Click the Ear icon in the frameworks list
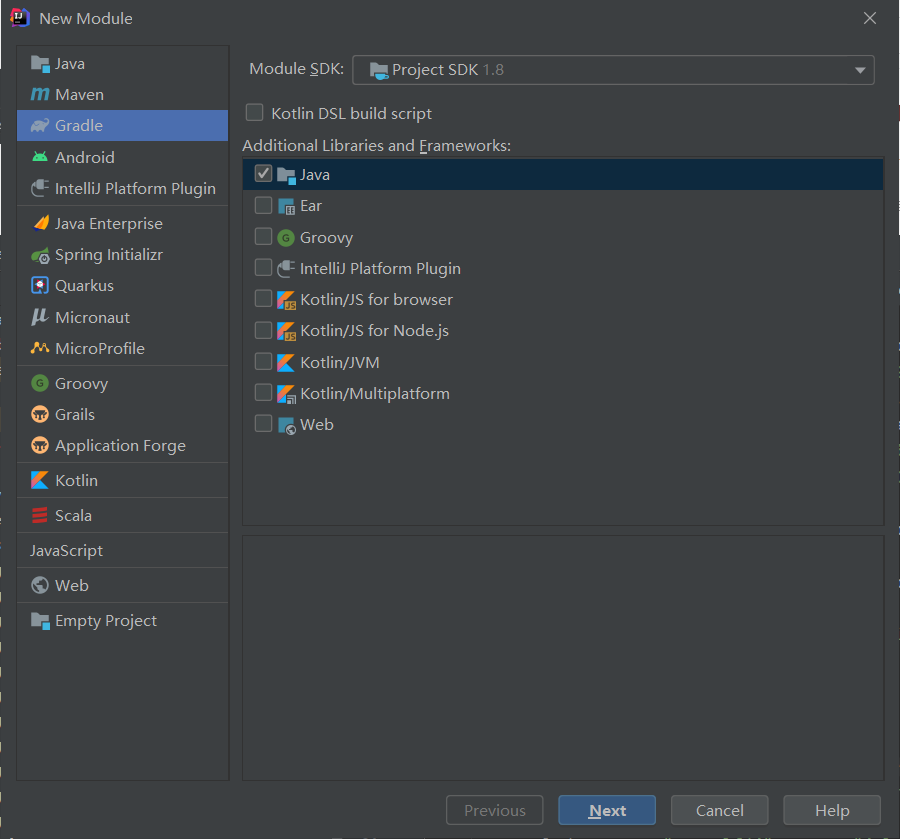This screenshot has height=839, width=900. point(286,206)
